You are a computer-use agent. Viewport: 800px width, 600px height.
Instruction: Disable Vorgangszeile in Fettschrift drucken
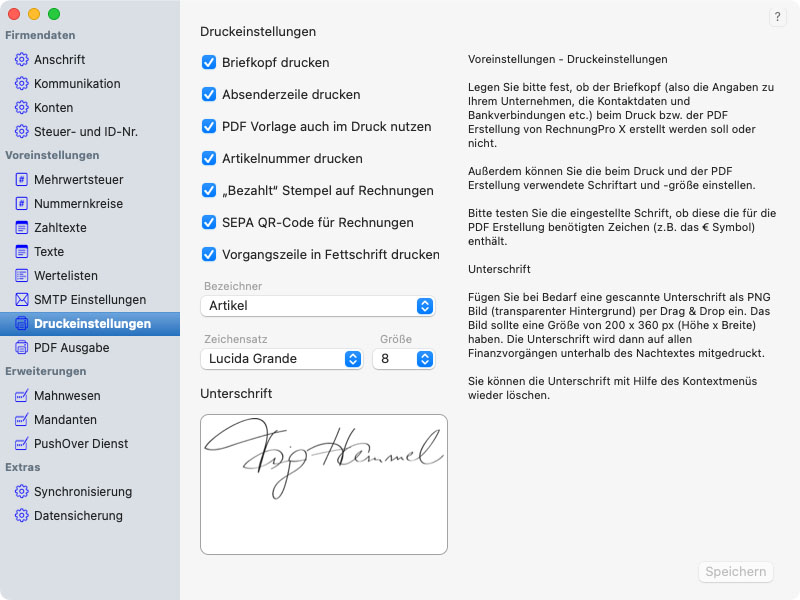coord(209,254)
